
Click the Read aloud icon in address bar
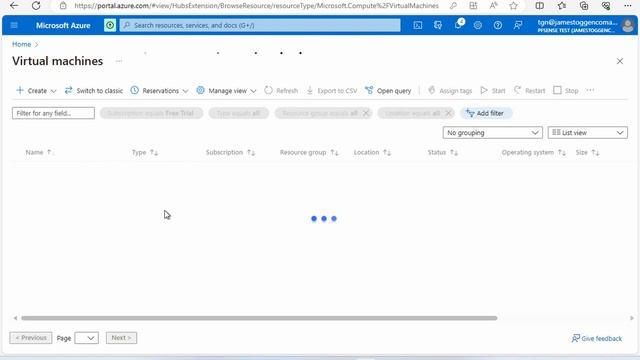click(493, 6)
